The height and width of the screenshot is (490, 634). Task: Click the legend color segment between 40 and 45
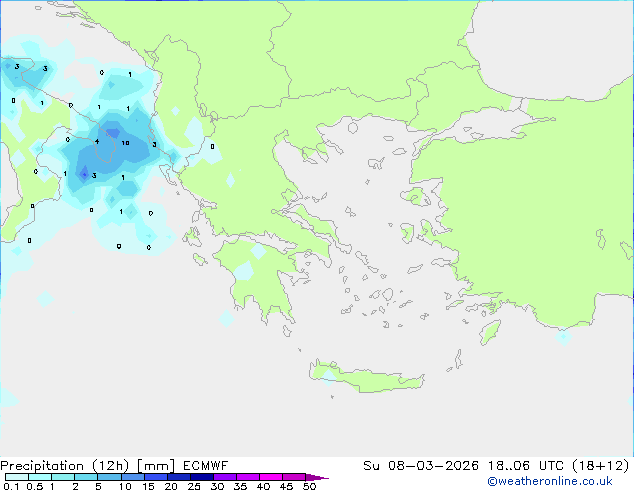[x=271, y=477]
